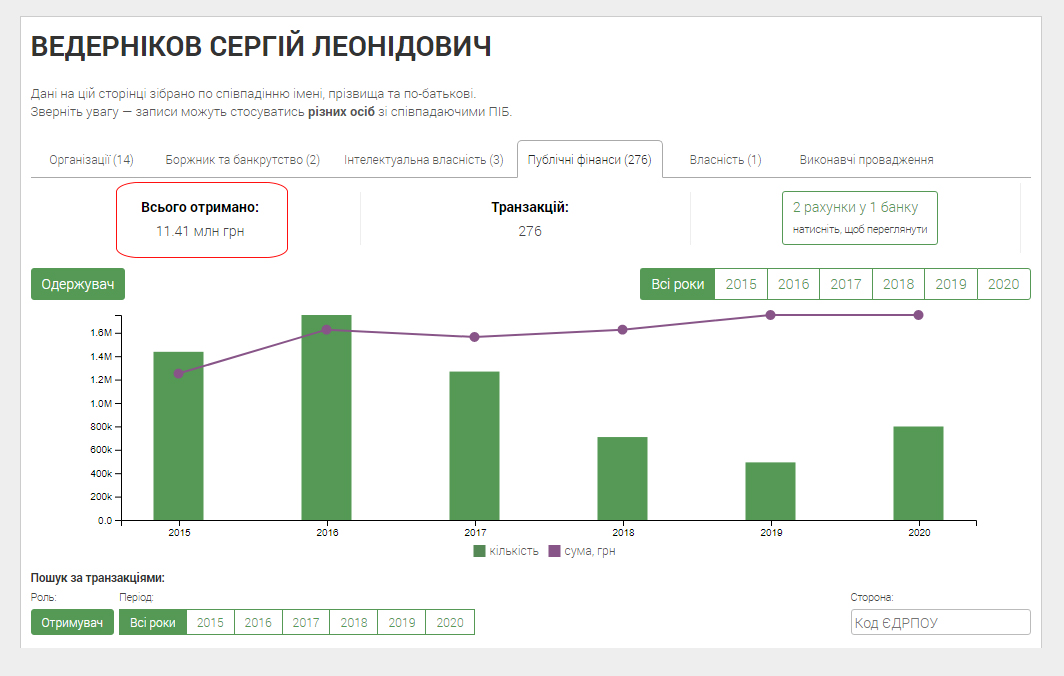Select 'Всі роки' in transaction search period
The image size is (1064, 676).
pyautogui.click(x=153, y=622)
